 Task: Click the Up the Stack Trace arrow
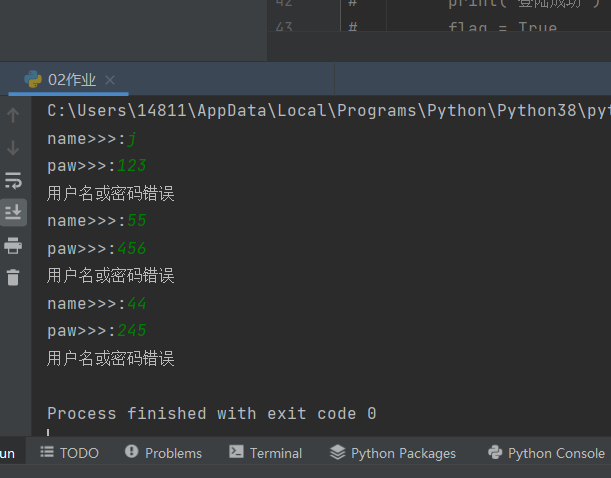tap(13, 115)
